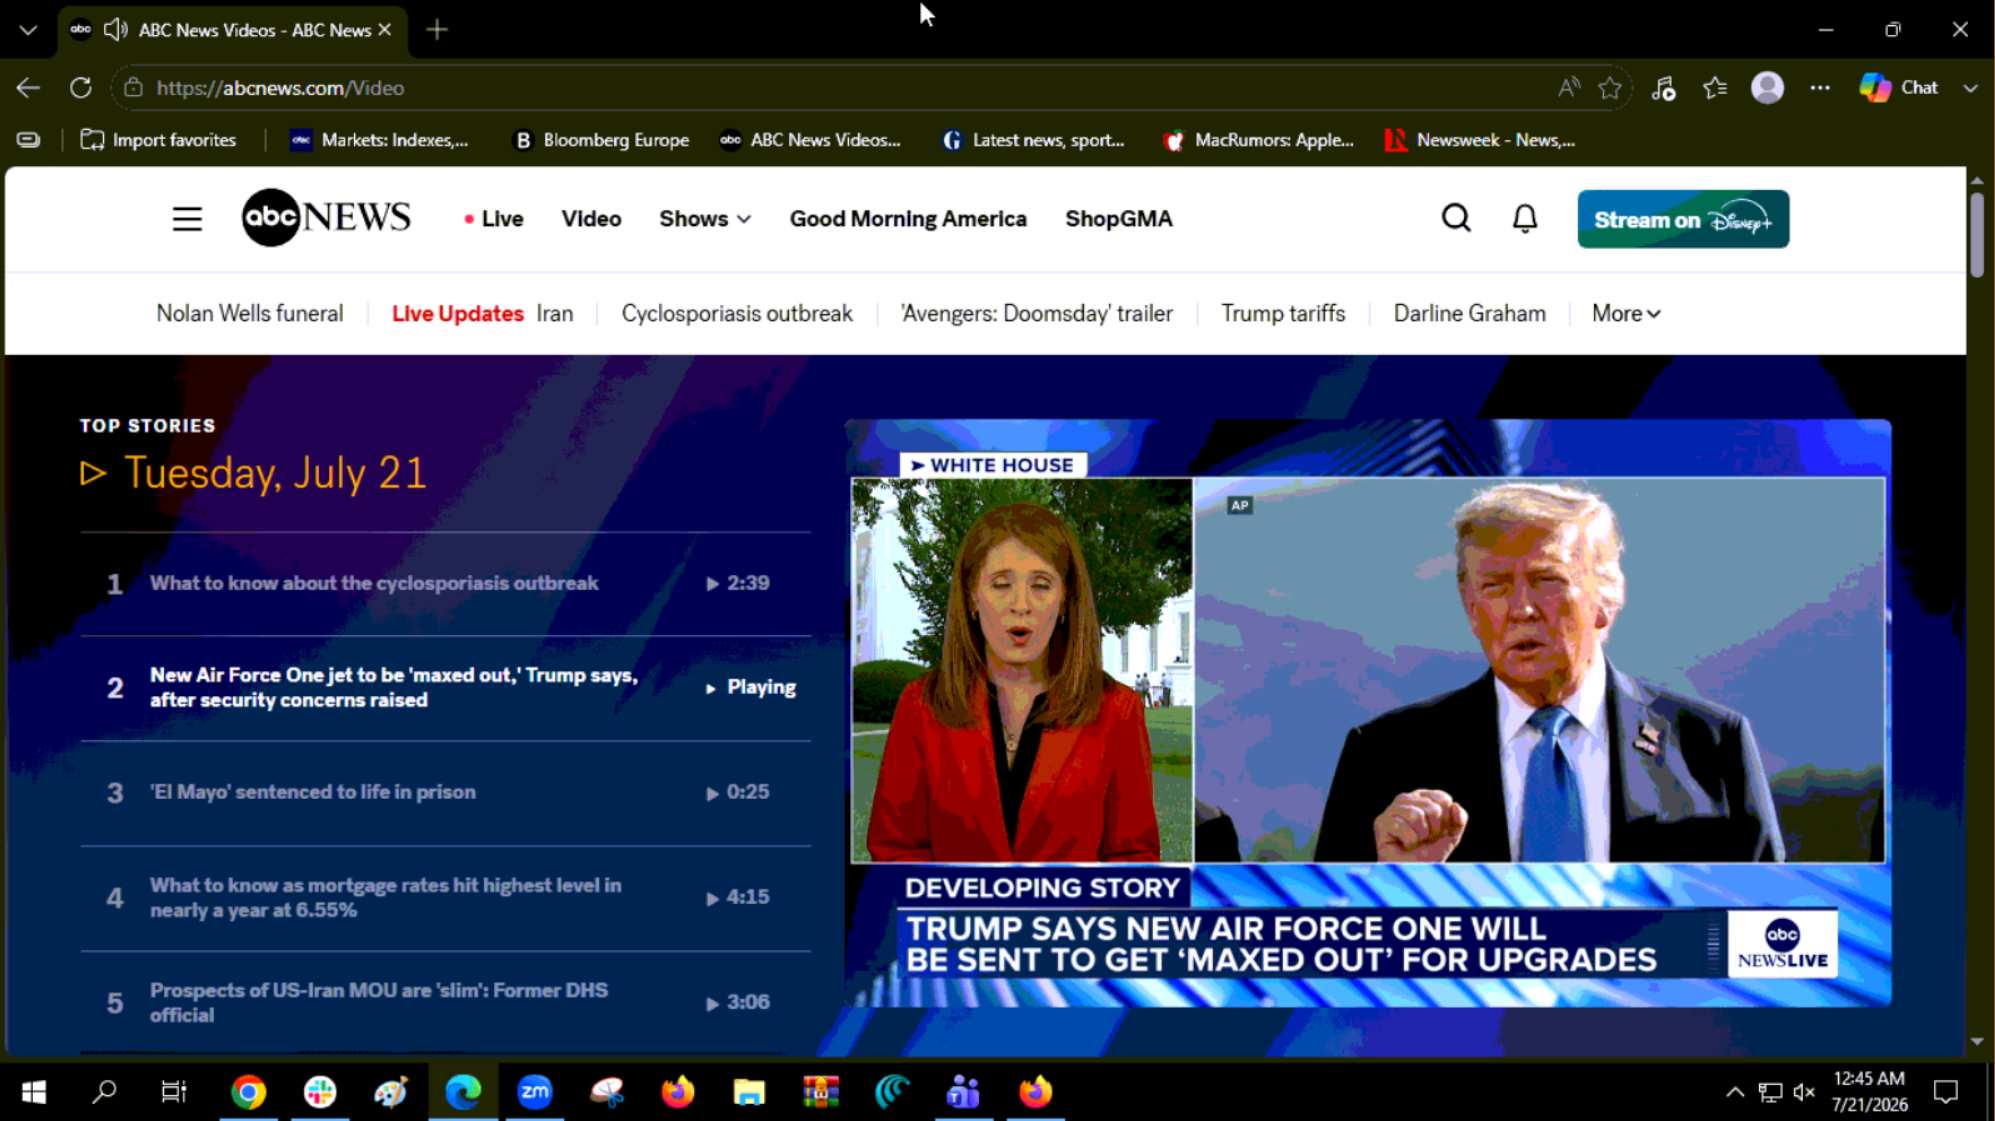
Task: Click the White House video player
Action: point(1368,712)
